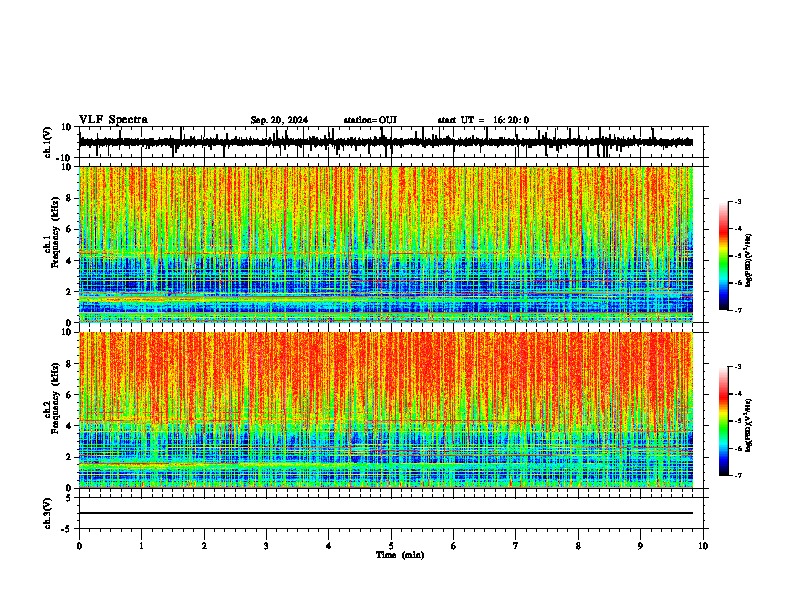This screenshot has width=792, height=612.
Task: Click tick label "6" on the Time axis
Action: coord(454,546)
